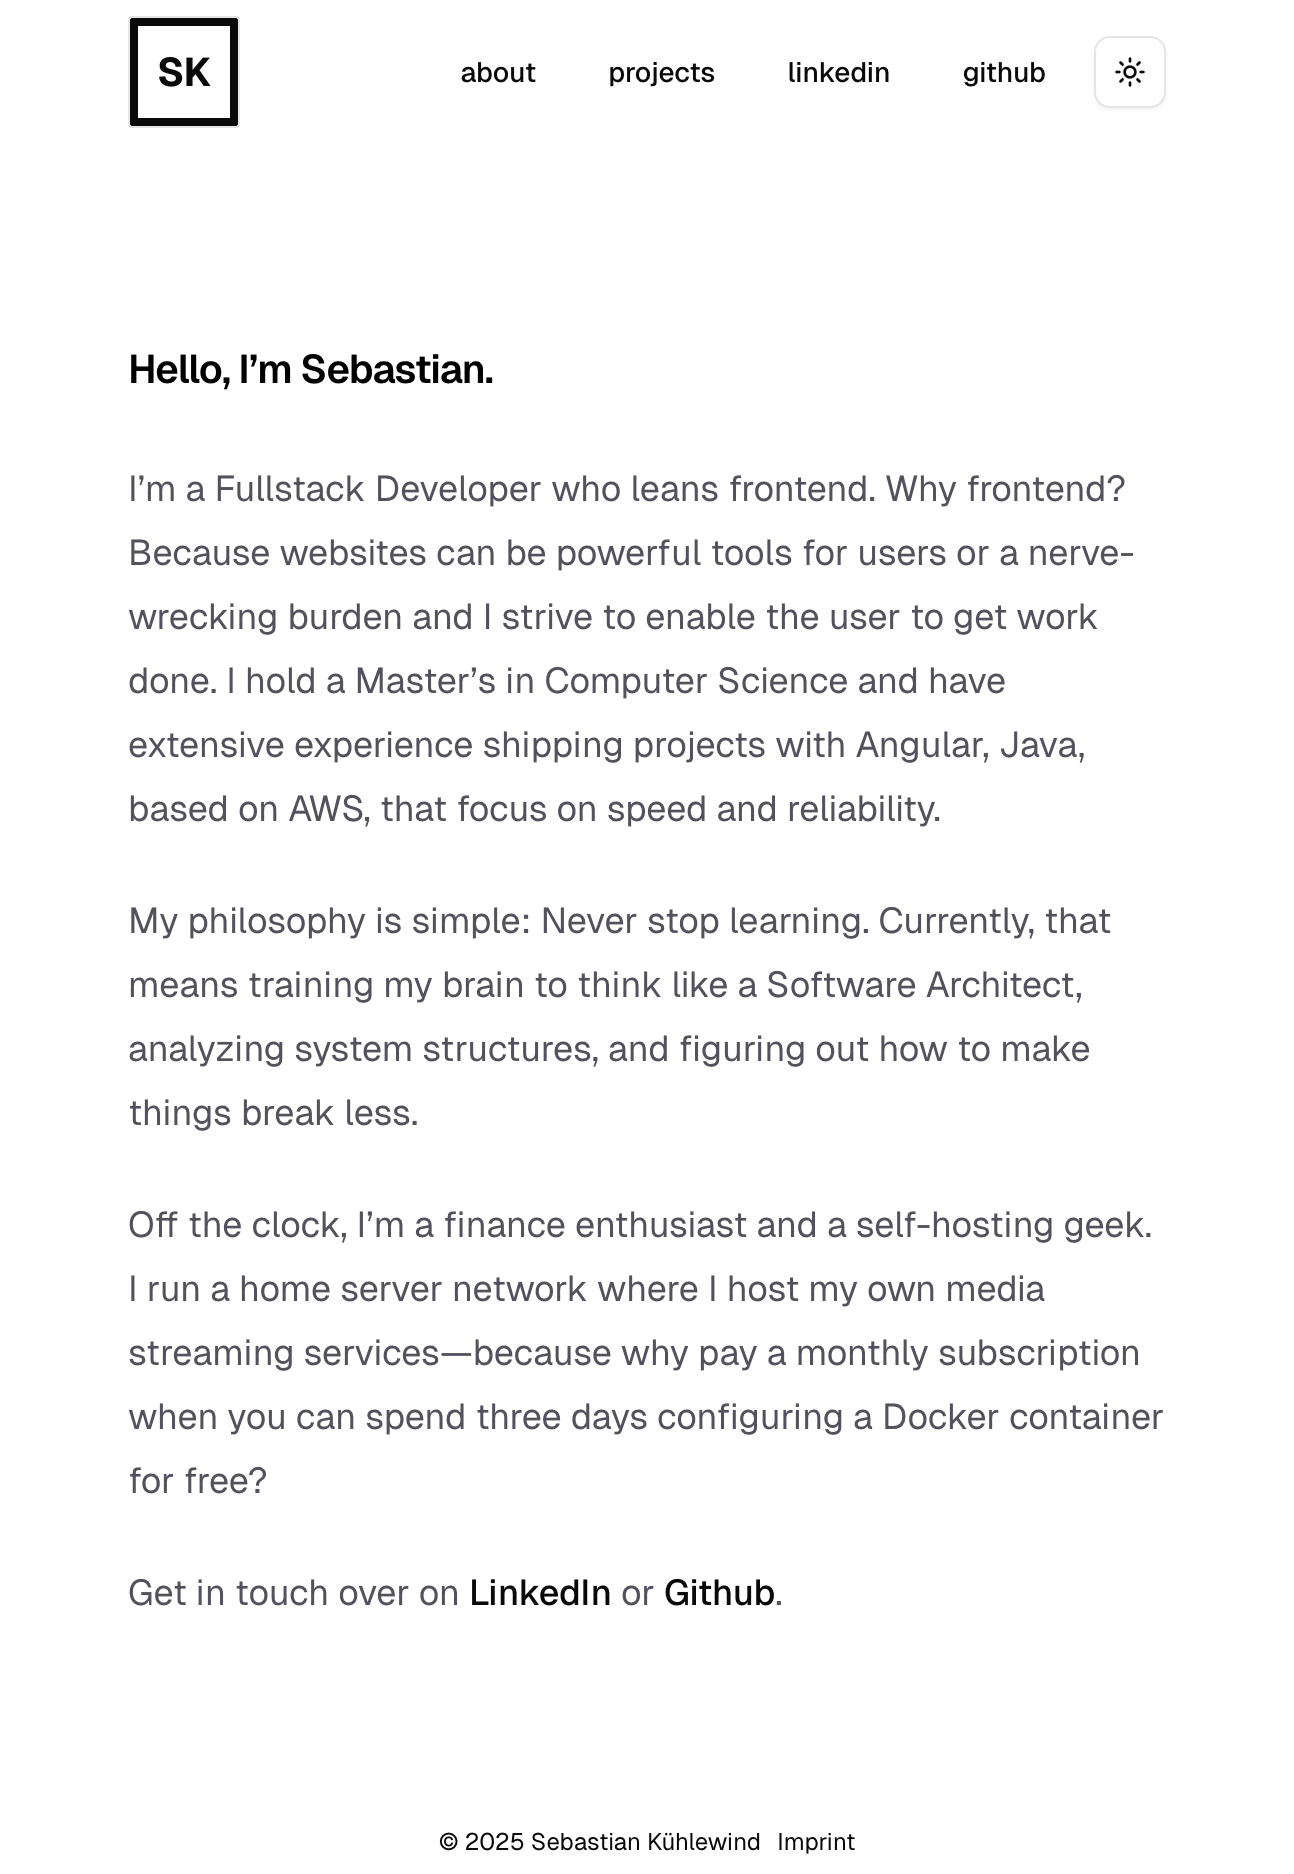Image resolution: width=1294 pixels, height=1874 pixels.
Task: Toggle the light/dark theme sun button
Action: (x=1129, y=72)
